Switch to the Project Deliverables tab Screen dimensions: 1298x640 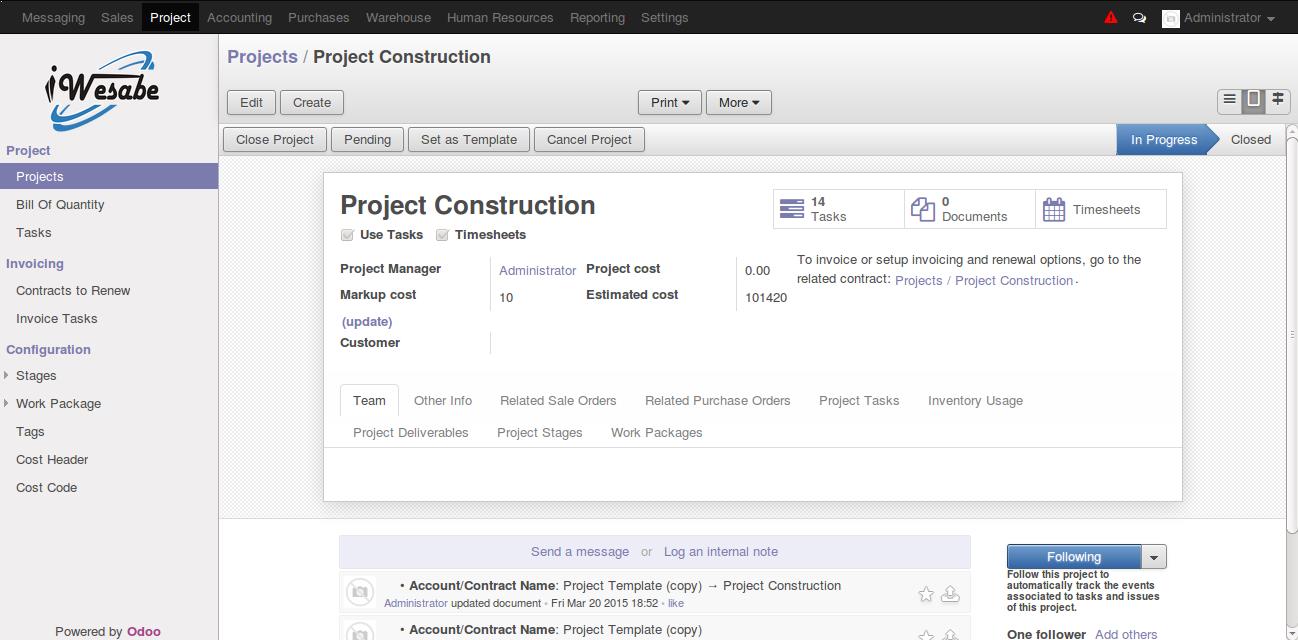pyautogui.click(x=411, y=432)
